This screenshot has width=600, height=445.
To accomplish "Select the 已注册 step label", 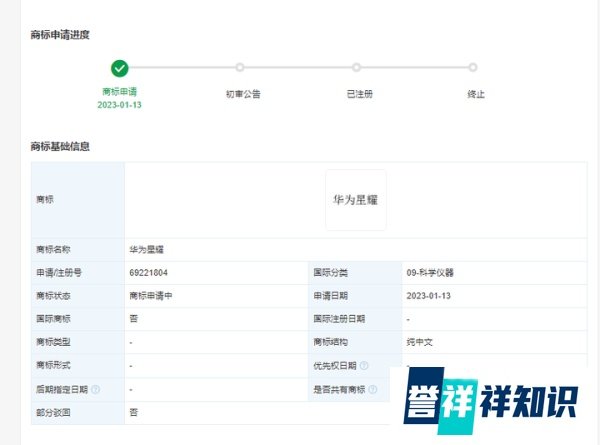I will pyautogui.click(x=360, y=94).
